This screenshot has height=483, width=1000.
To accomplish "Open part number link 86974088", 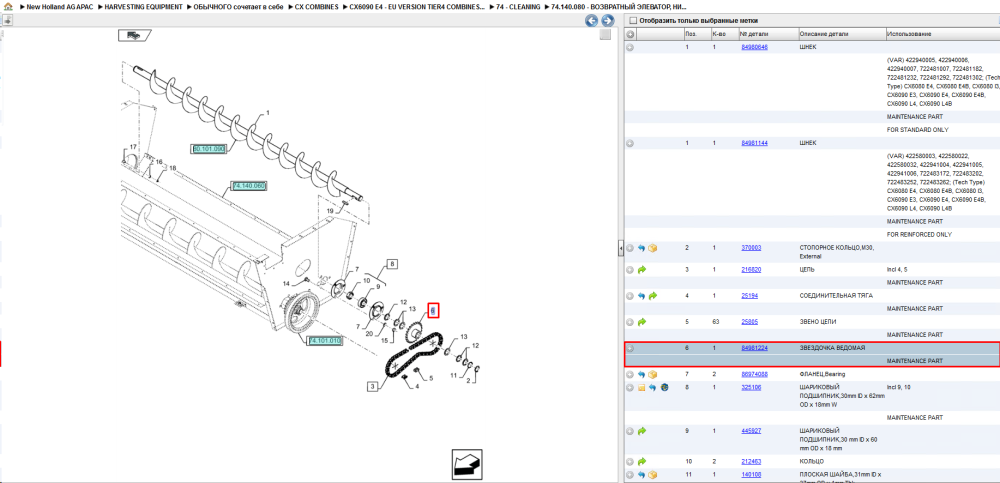I will (754, 375).
